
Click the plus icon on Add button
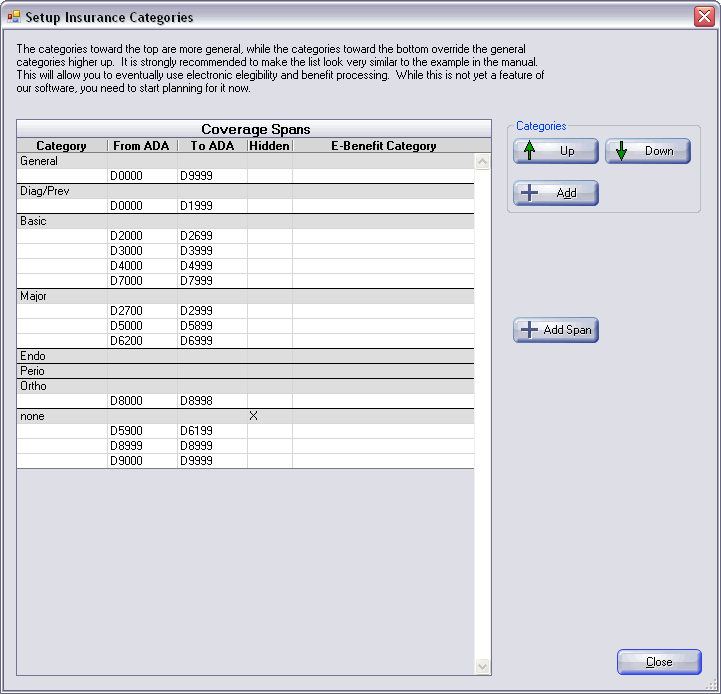[x=530, y=193]
